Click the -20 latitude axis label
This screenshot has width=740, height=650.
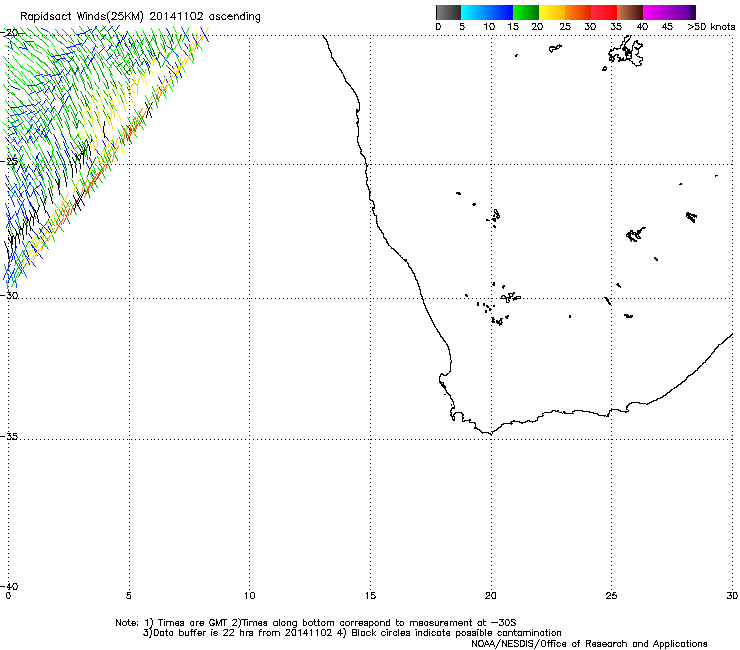10,33
